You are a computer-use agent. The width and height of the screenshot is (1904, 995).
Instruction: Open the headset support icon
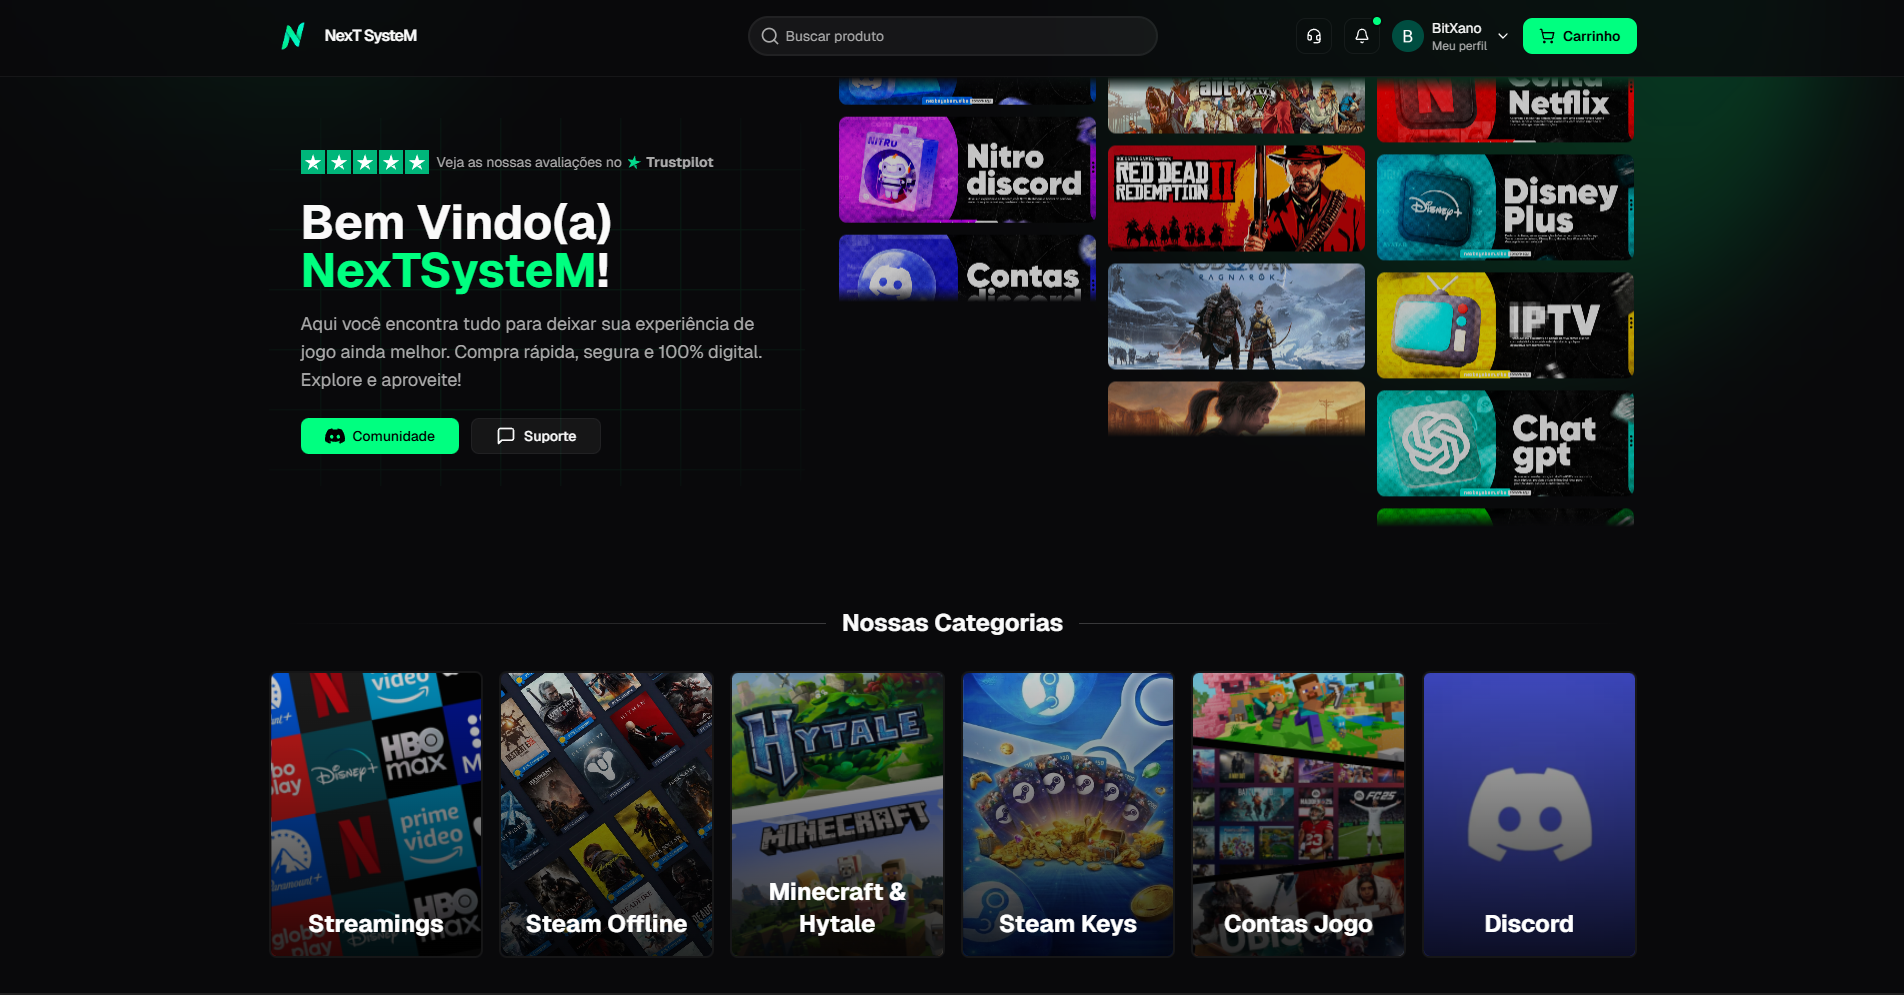click(1314, 36)
